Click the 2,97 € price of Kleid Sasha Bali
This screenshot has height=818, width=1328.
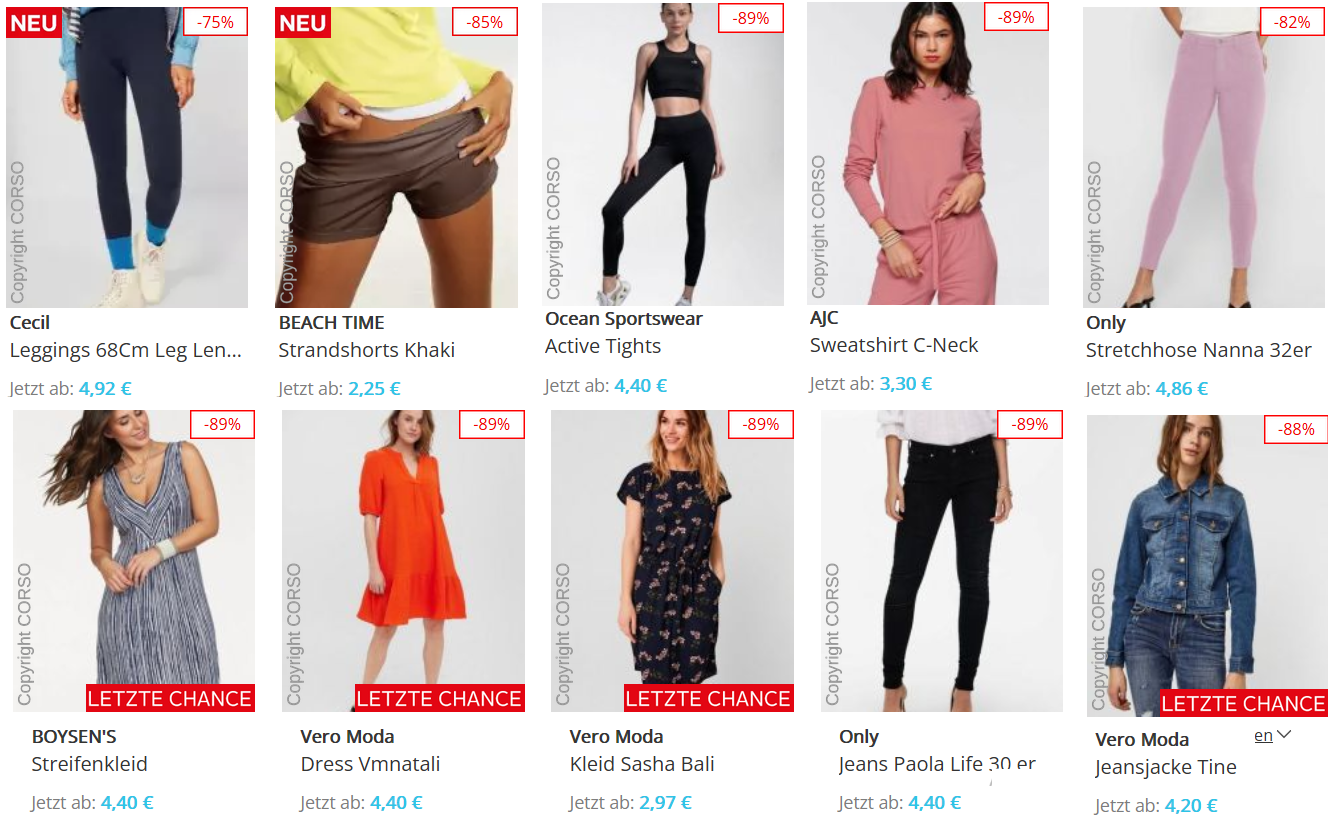(666, 802)
